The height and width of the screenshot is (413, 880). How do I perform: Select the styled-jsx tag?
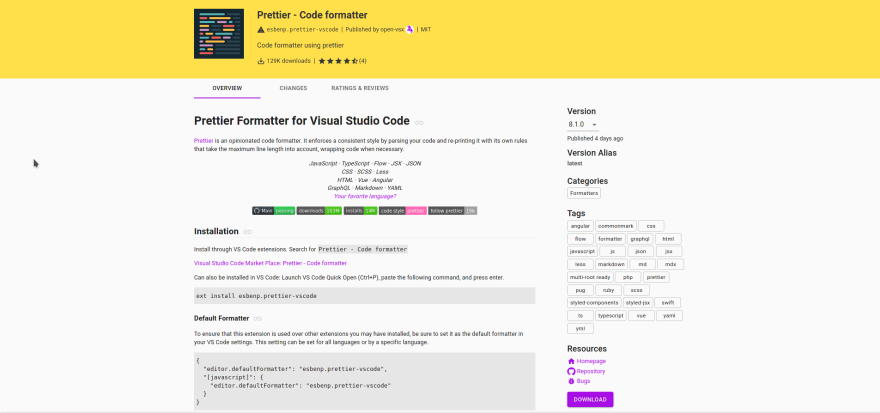click(x=638, y=303)
